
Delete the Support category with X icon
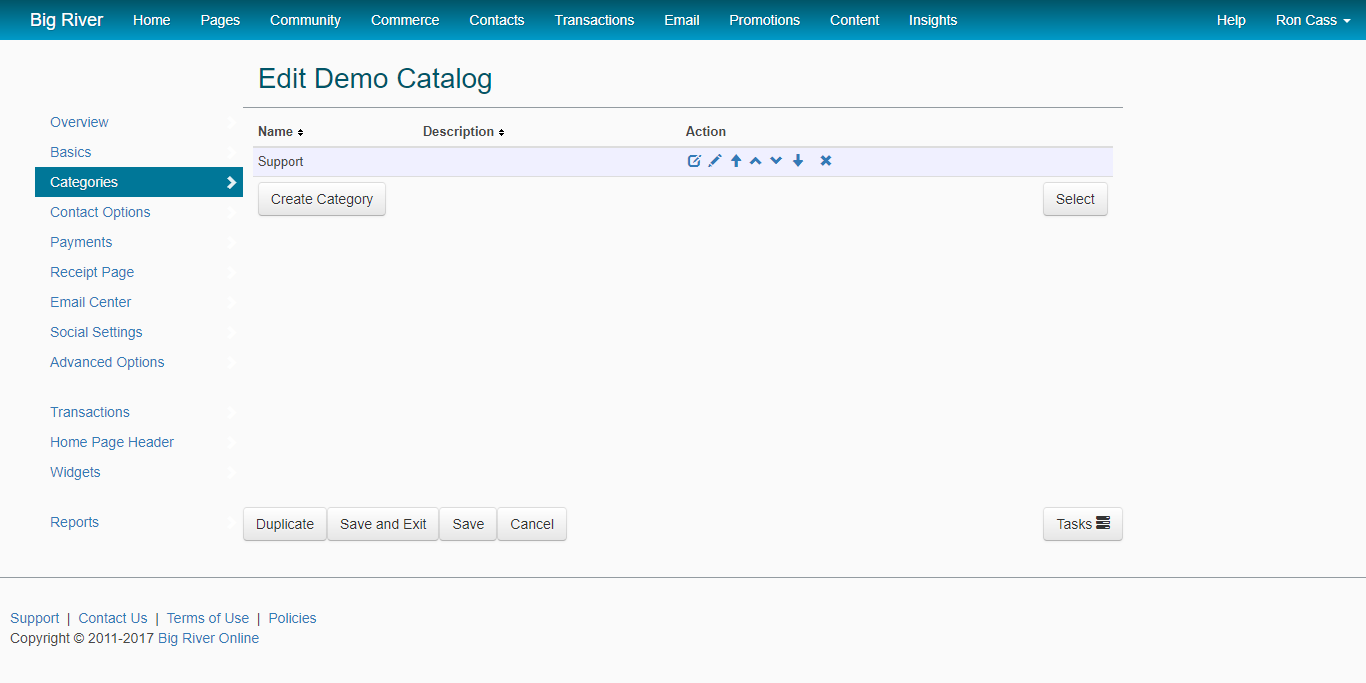[826, 161]
